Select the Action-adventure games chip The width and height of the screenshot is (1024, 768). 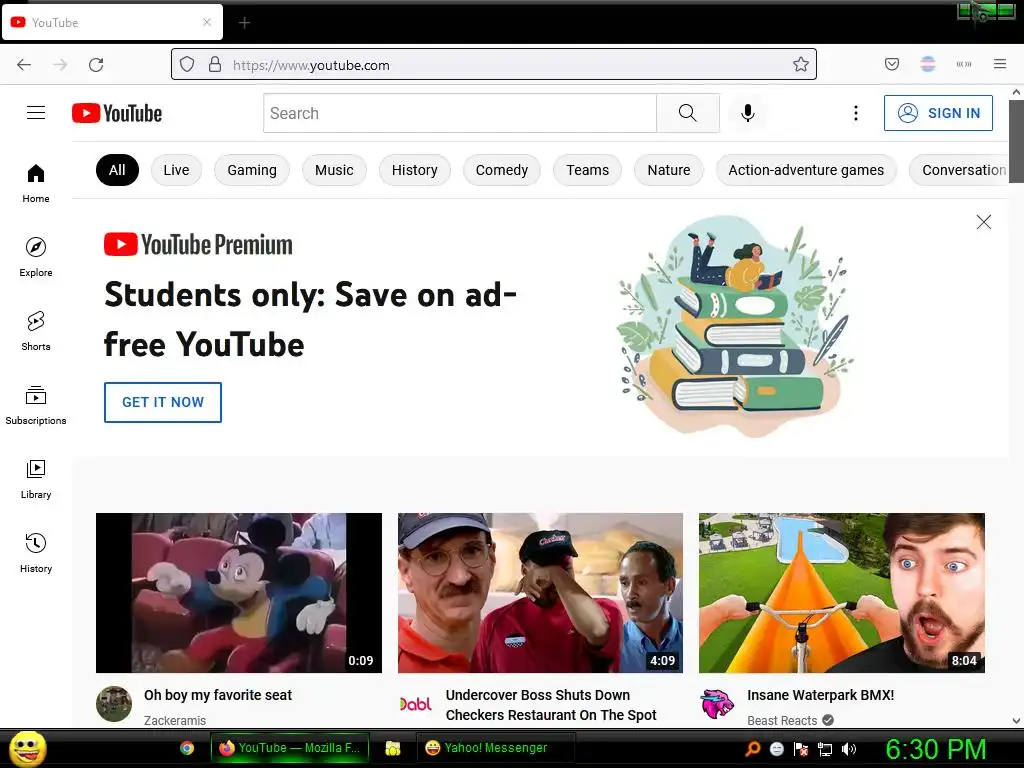[x=806, y=170]
